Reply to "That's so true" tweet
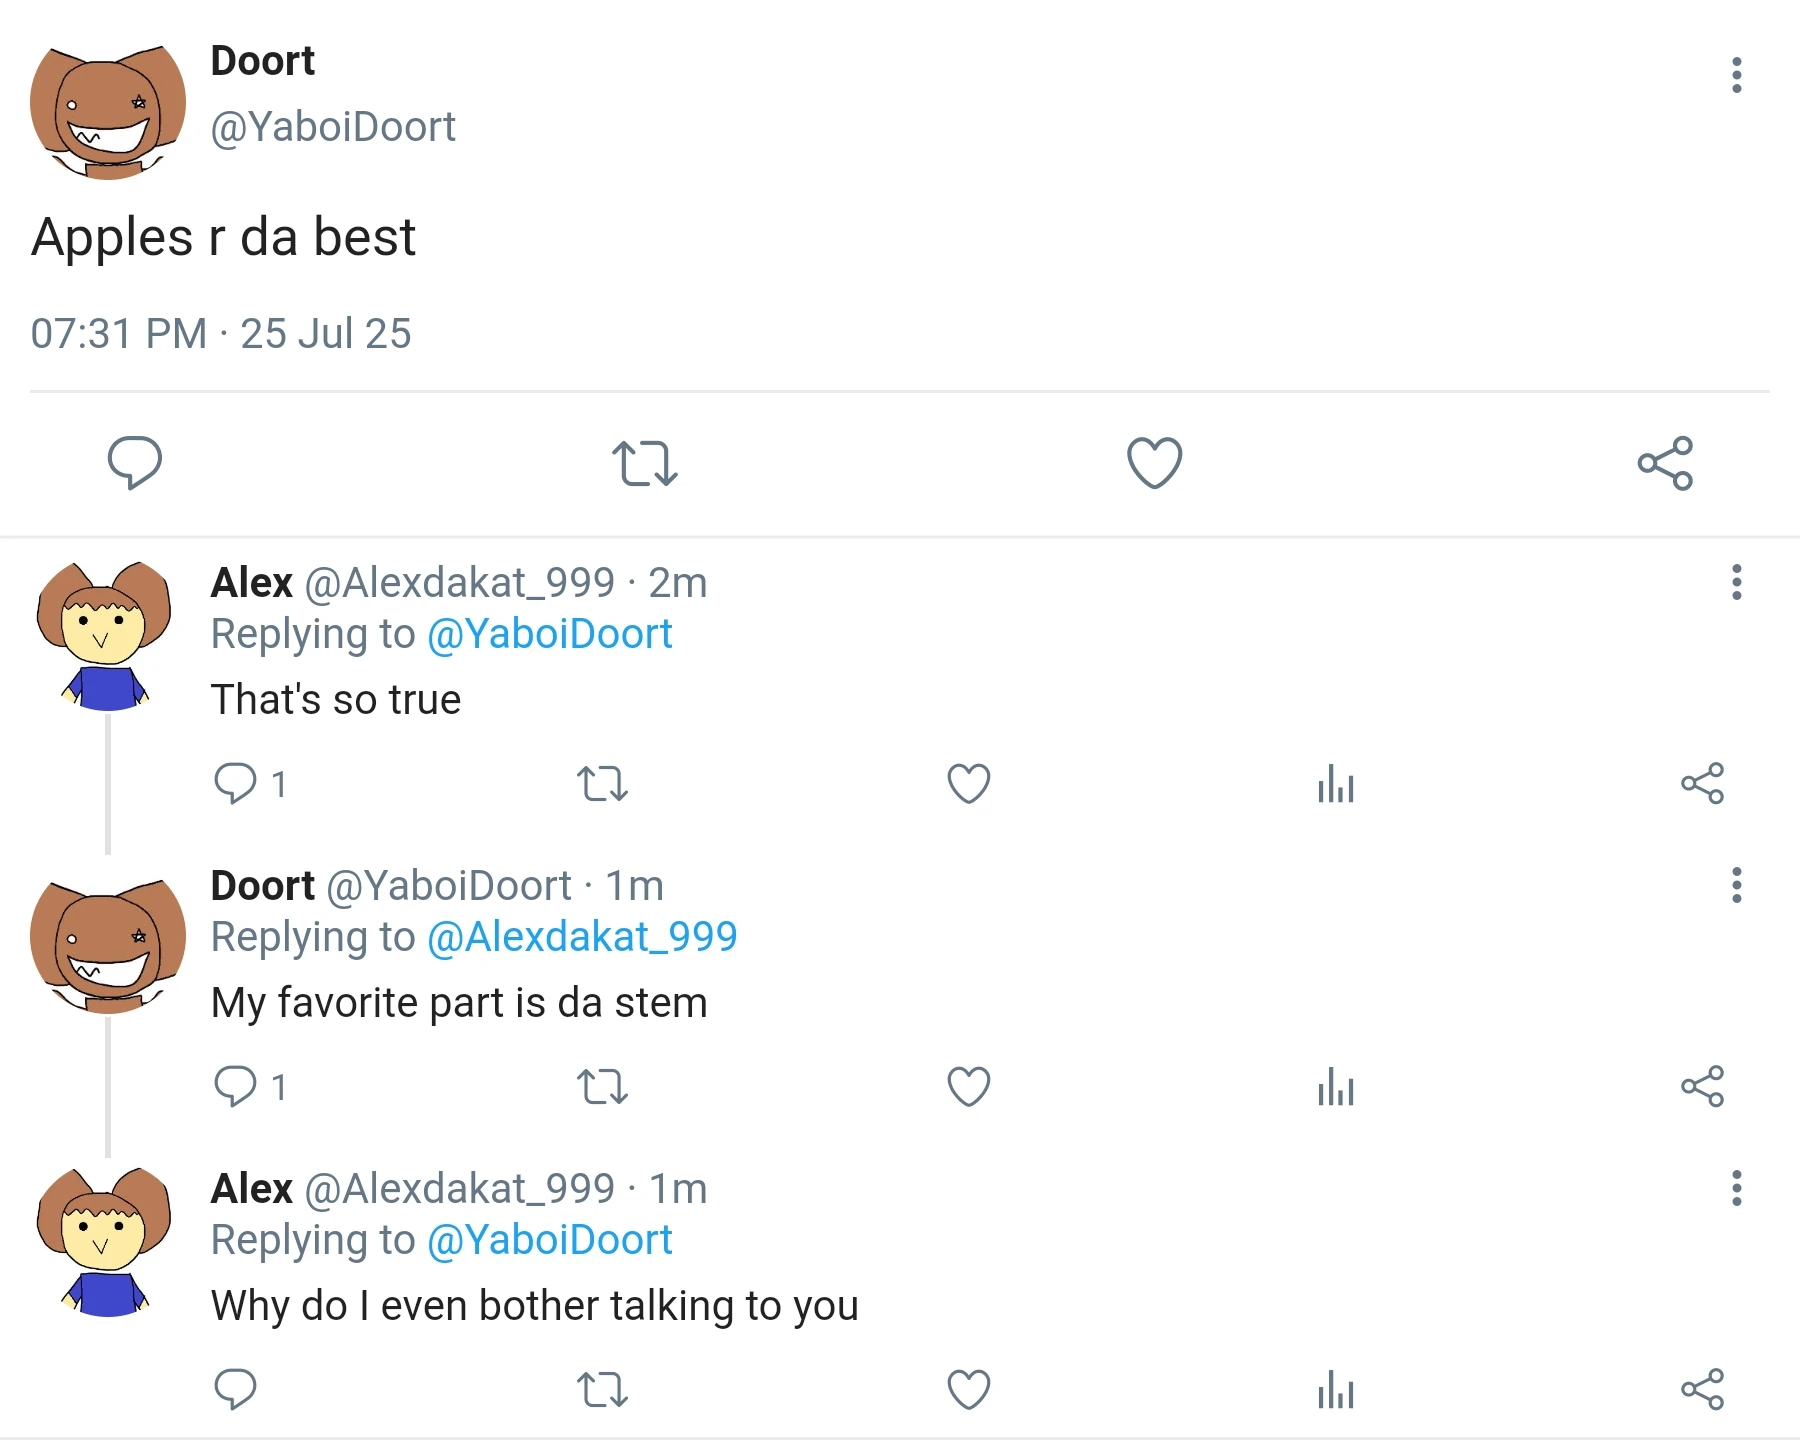This screenshot has height=1440, width=1800. click(236, 783)
